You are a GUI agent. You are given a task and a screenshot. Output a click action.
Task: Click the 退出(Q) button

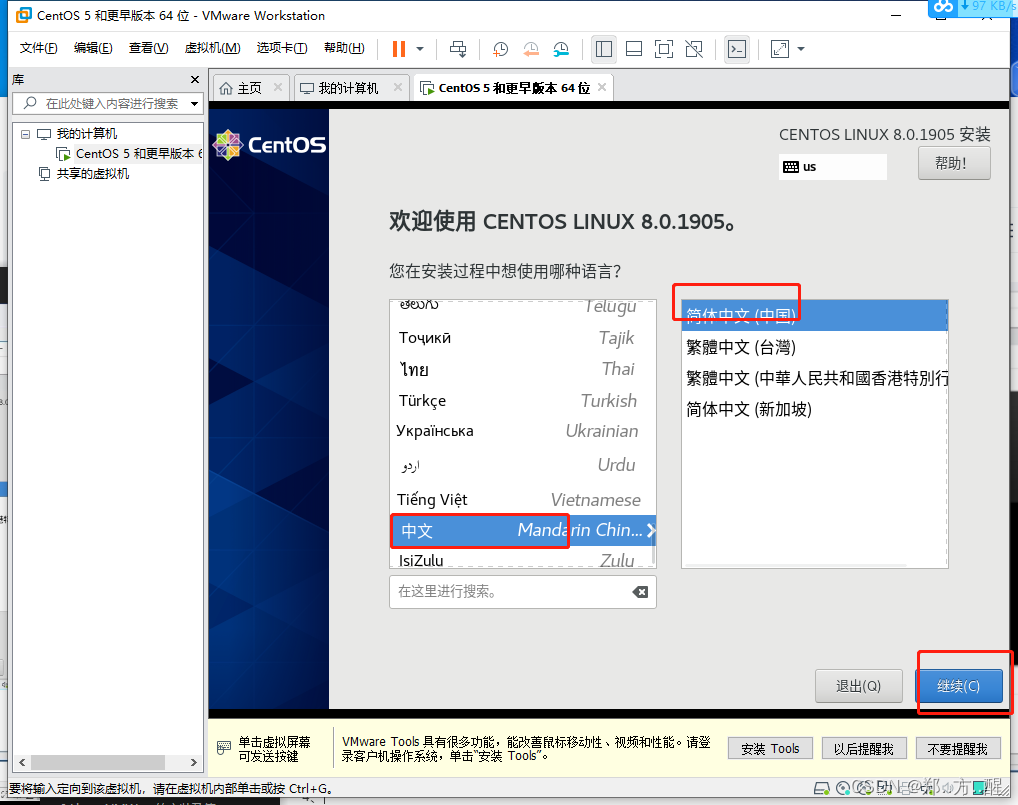[858, 686]
